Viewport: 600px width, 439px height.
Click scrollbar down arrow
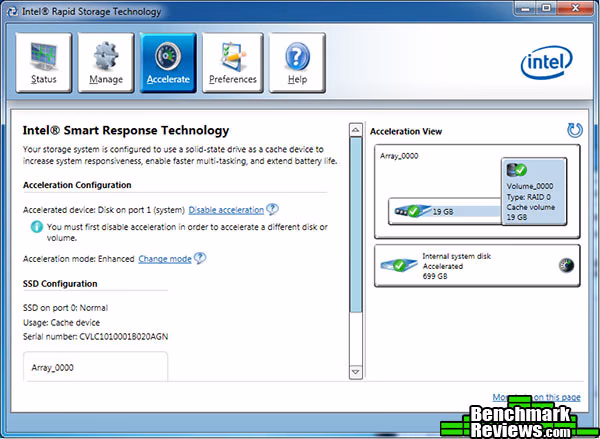(356, 372)
